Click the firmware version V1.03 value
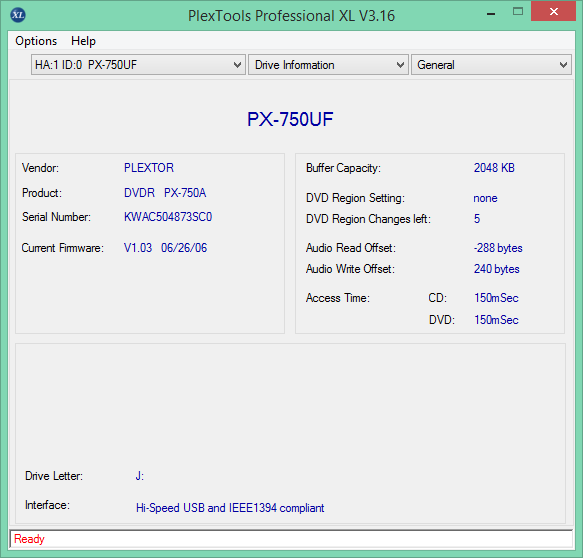Screen dimensions: 583x558 click(x=138, y=248)
